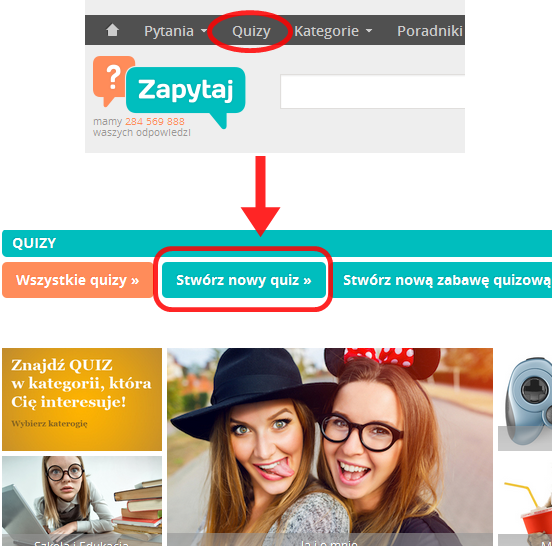Click the Wszystkie quizy button

[x=78, y=280]
